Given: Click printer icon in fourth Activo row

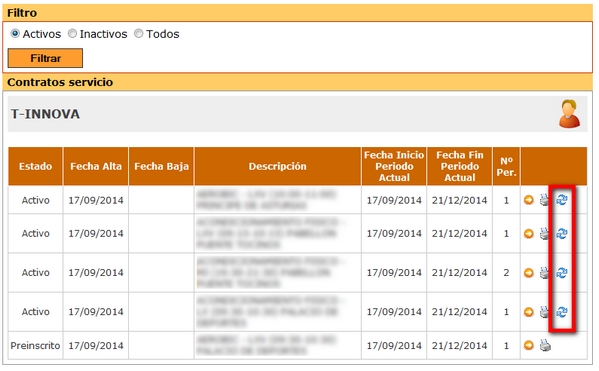Looking at the screenshot, I should 544,312.
